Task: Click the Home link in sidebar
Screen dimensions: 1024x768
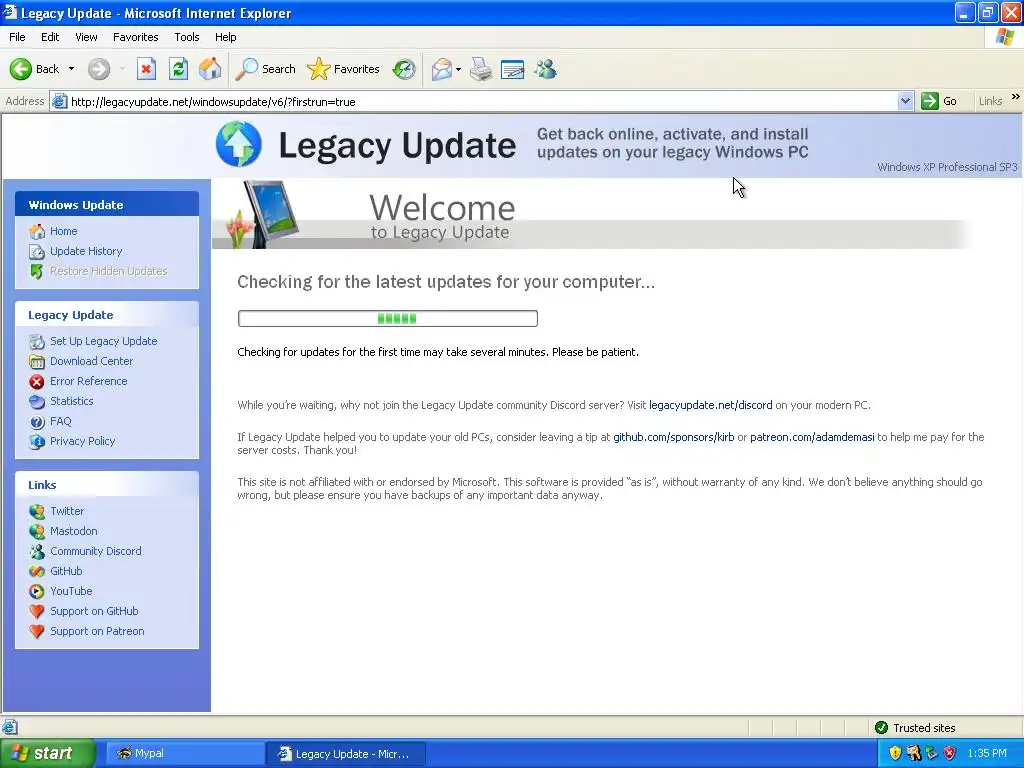Action: (x=63, y=231)
